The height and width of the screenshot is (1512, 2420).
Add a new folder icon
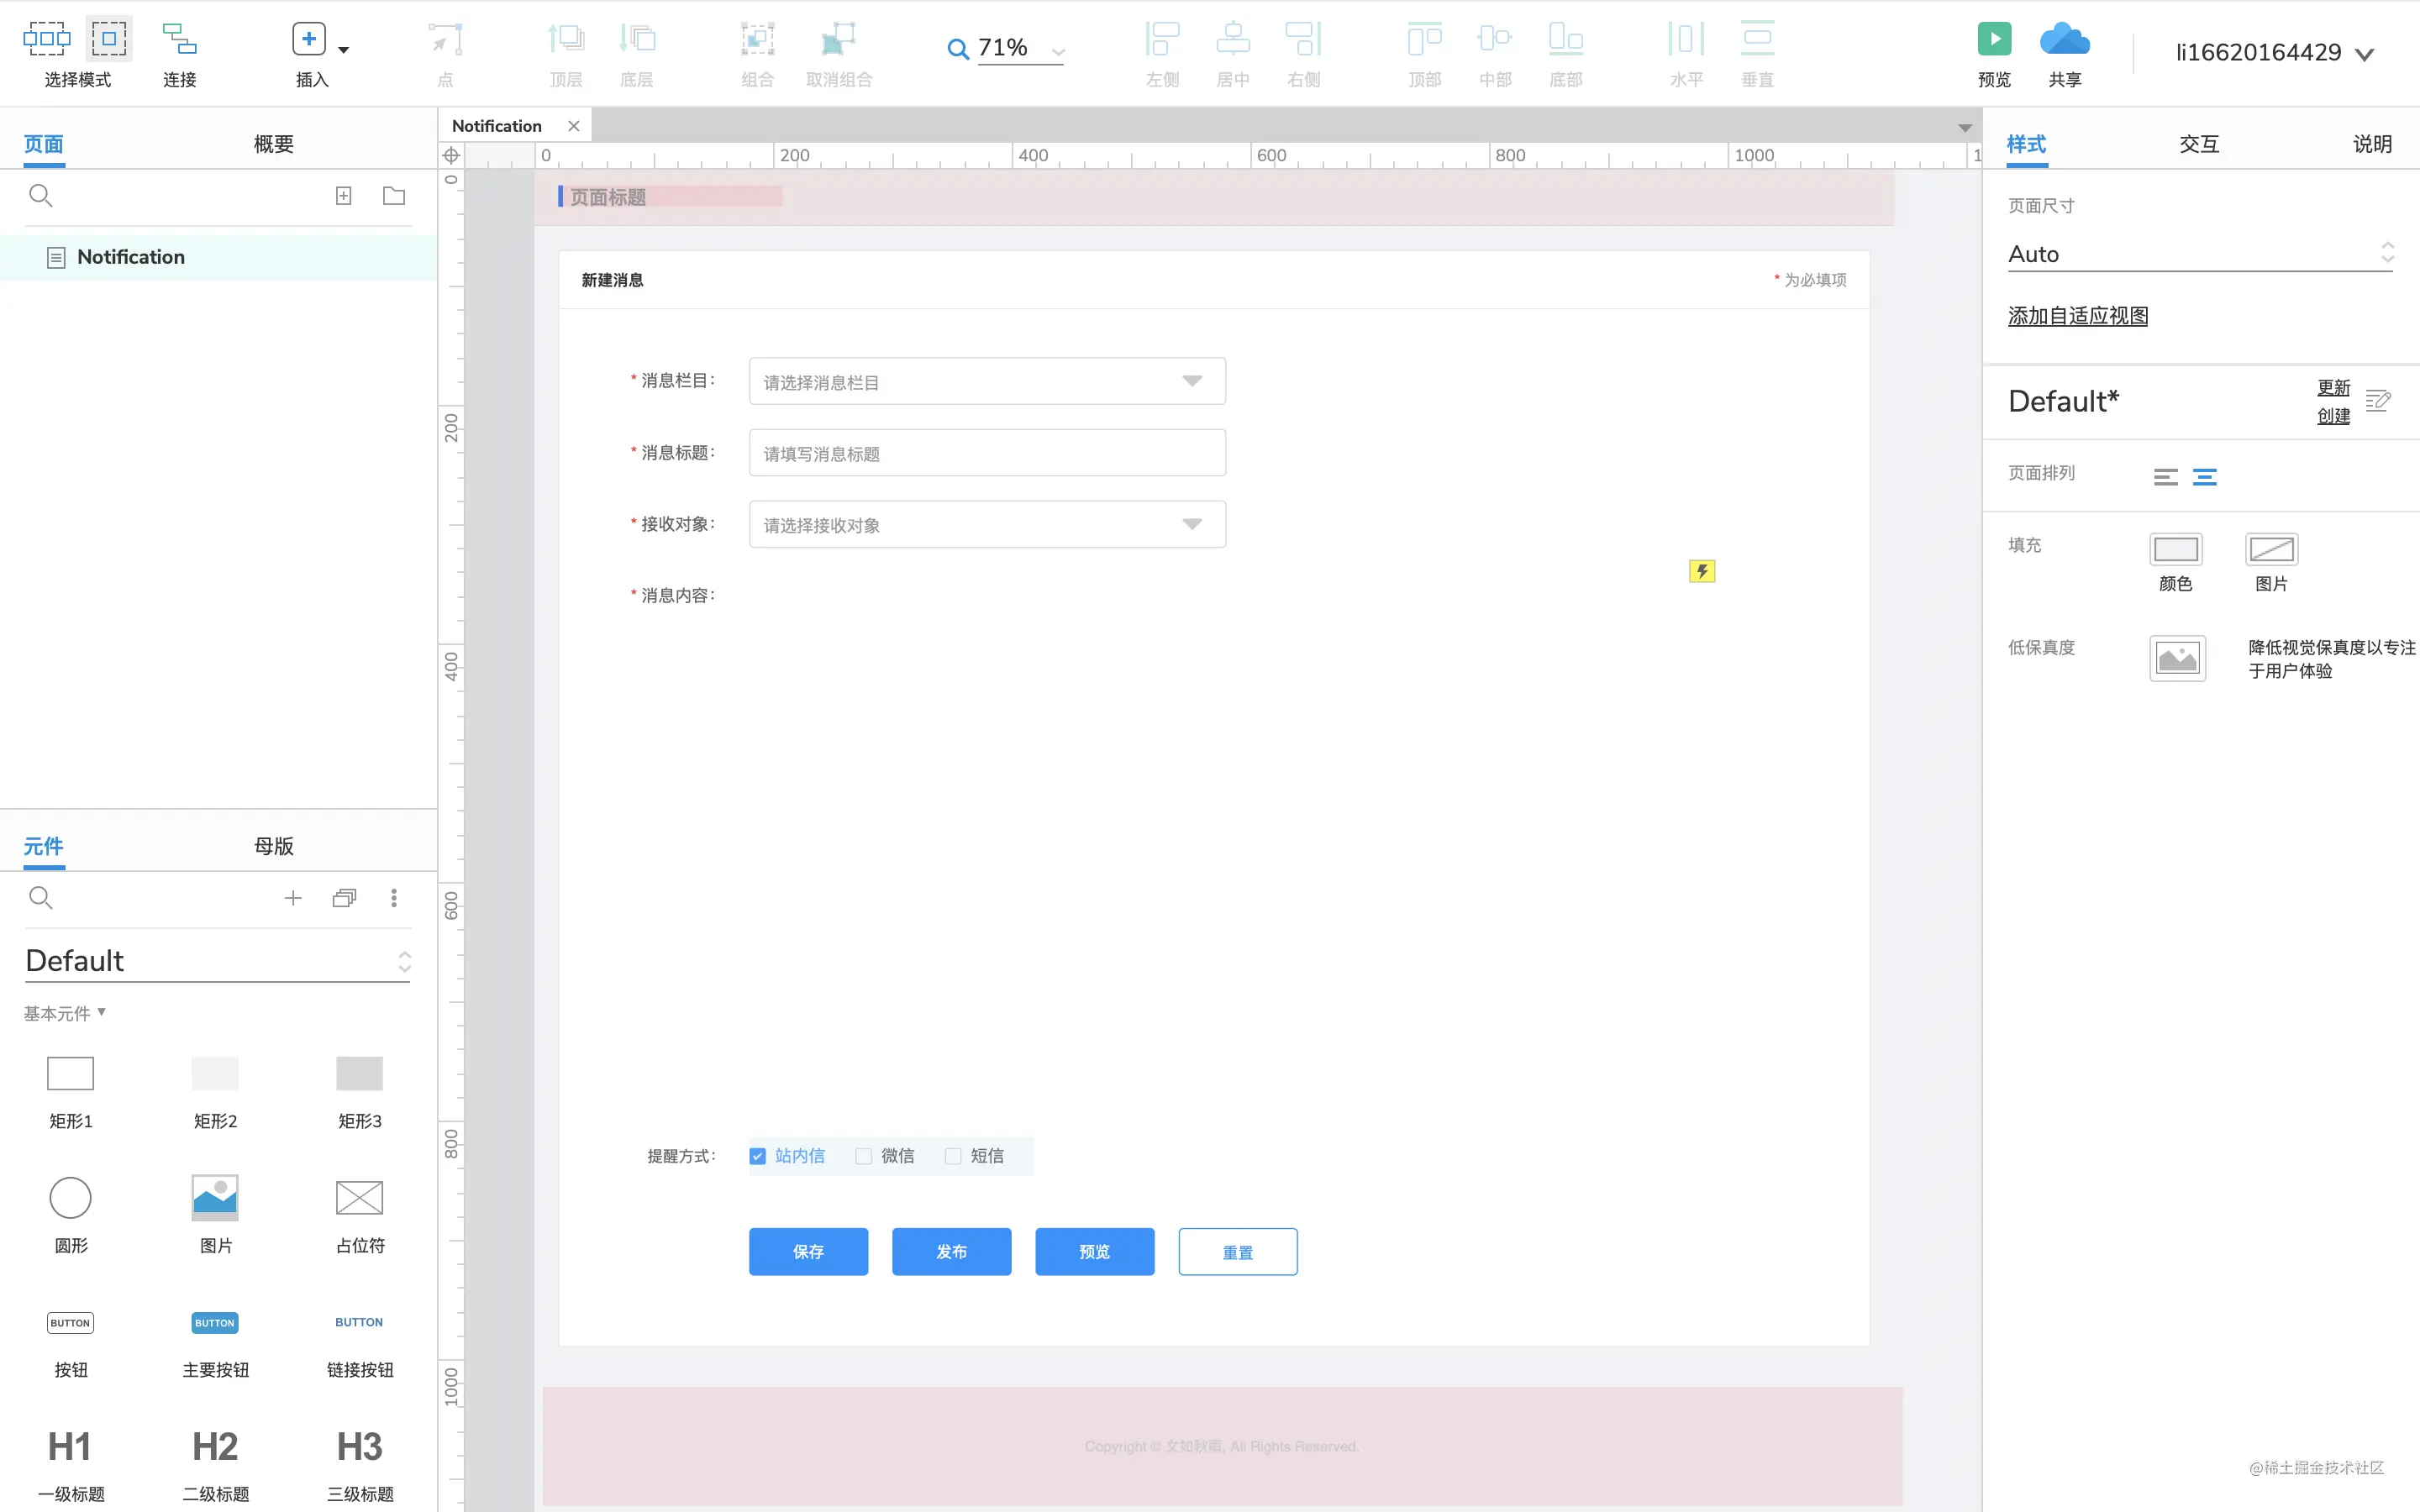point(394,195)
